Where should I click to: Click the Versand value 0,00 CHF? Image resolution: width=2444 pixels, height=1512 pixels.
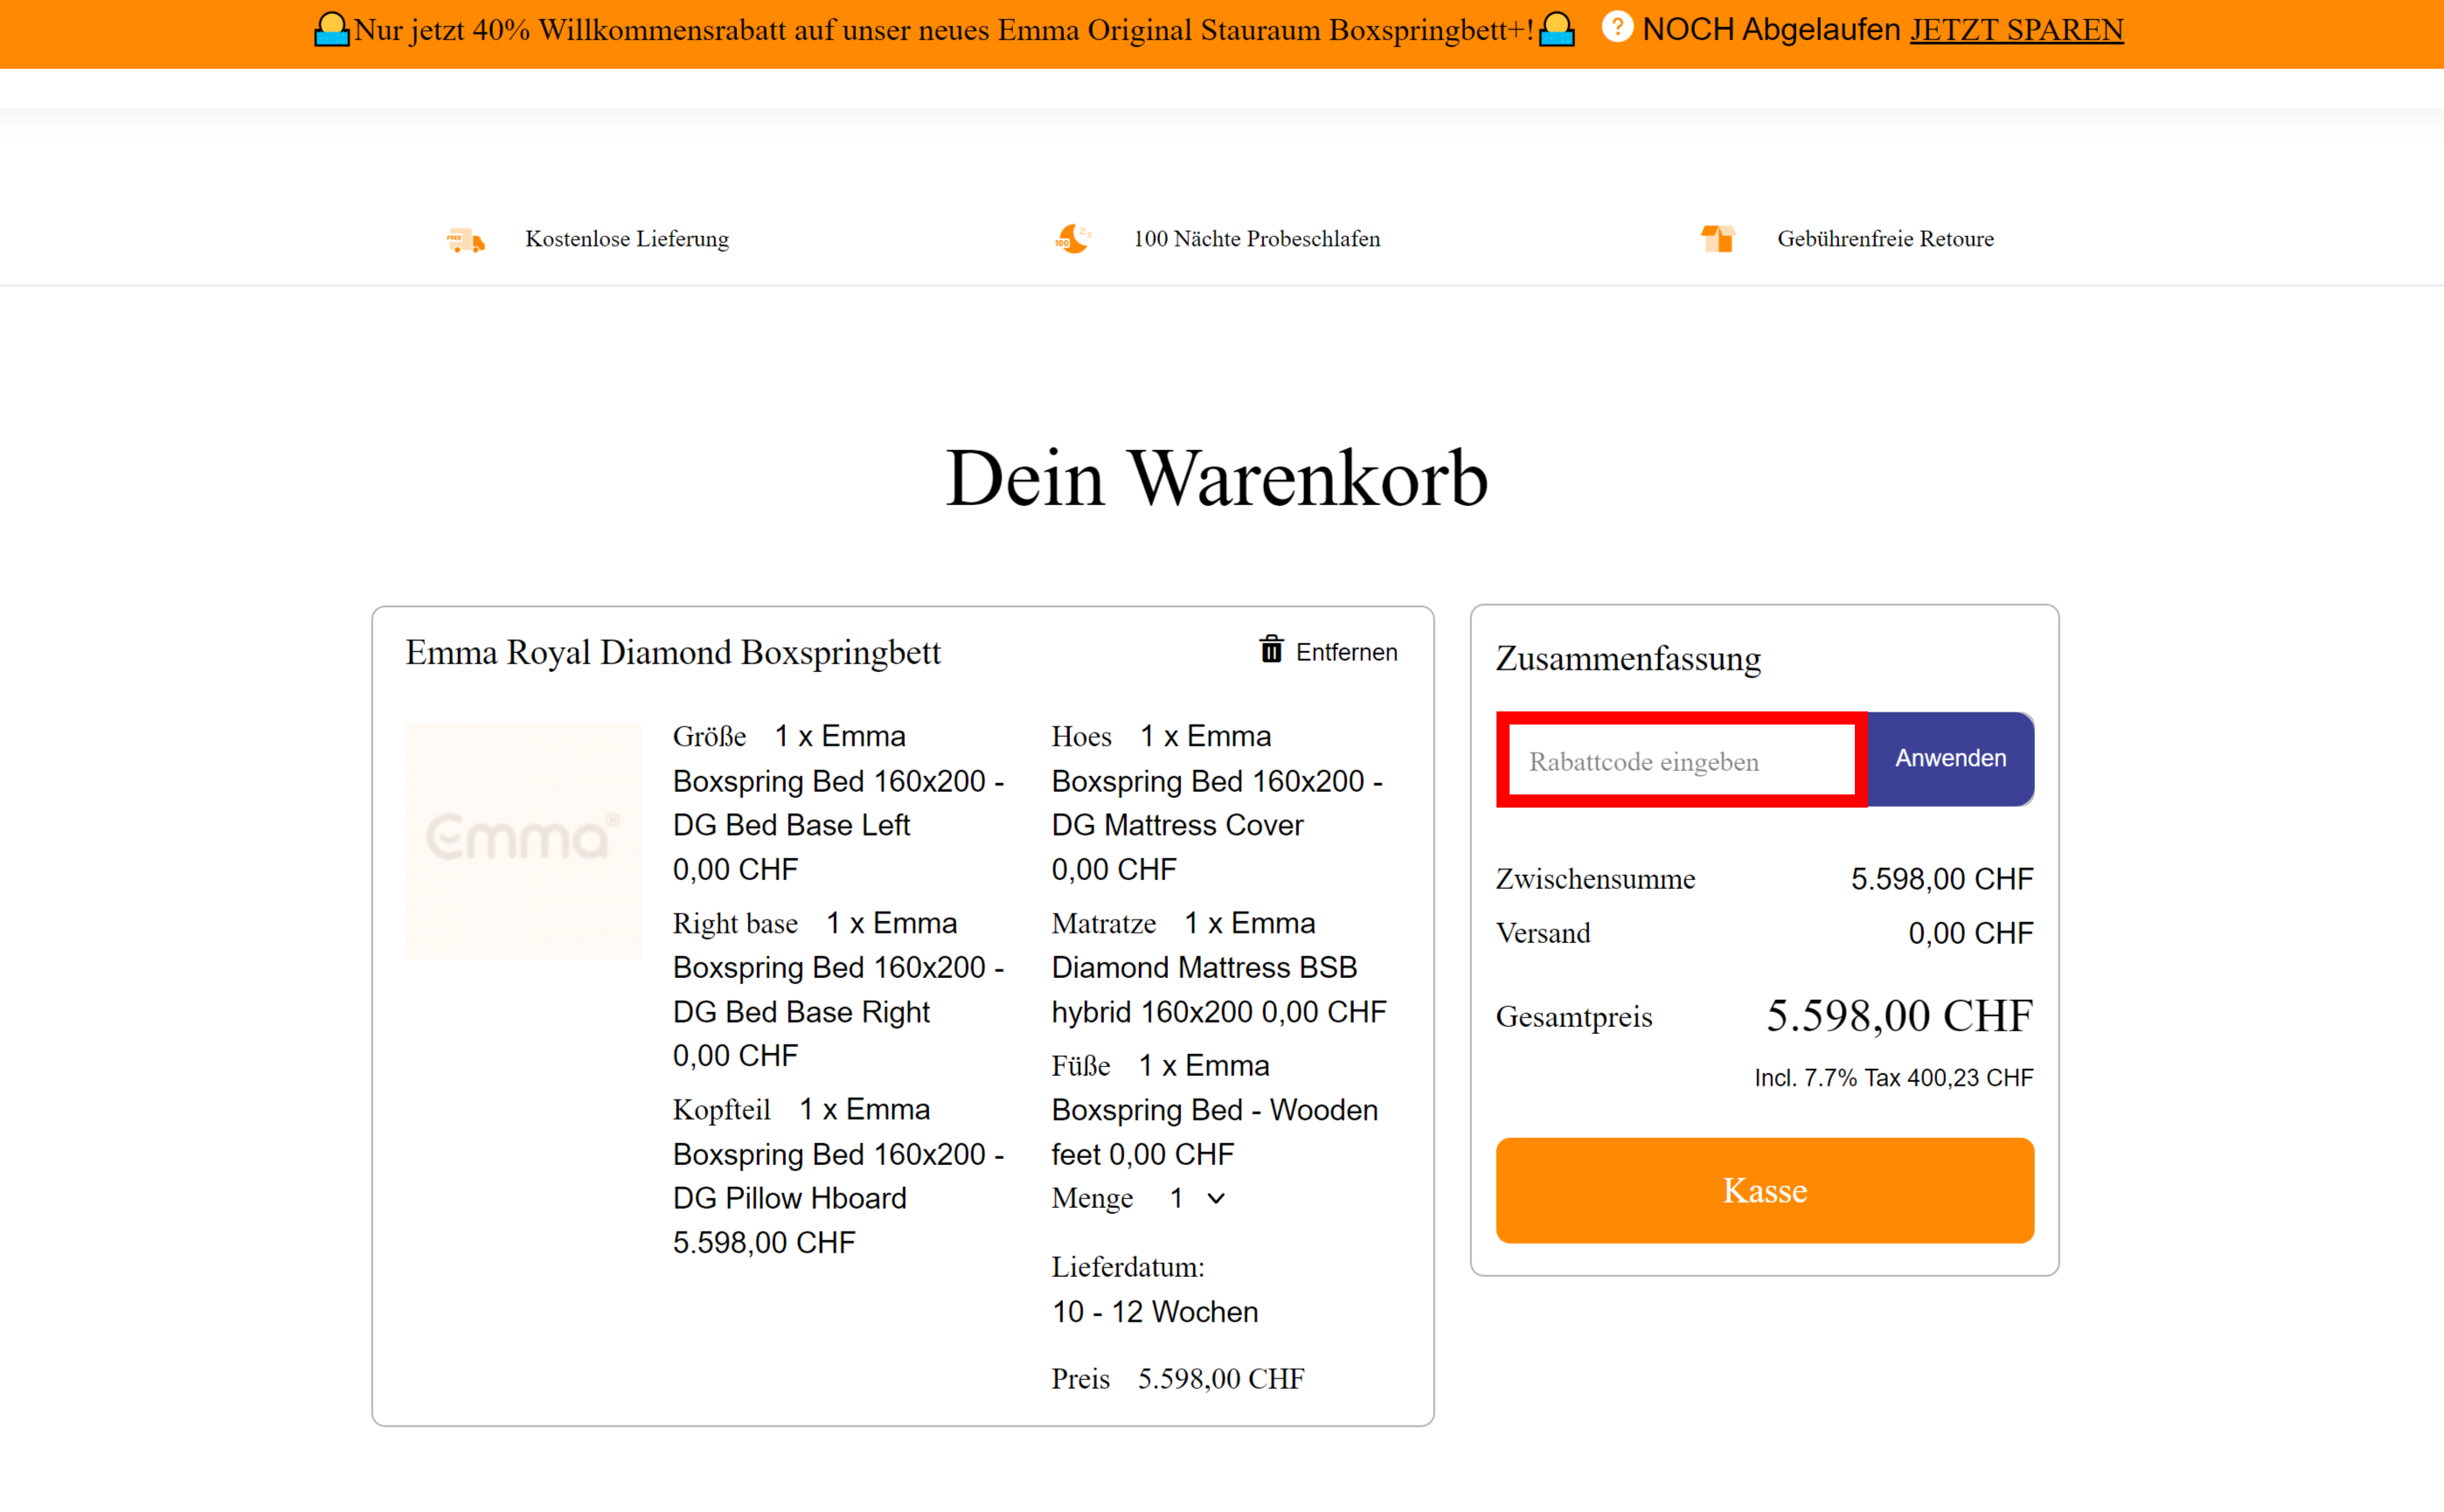pyautogui.click(x=1970, y=933)
